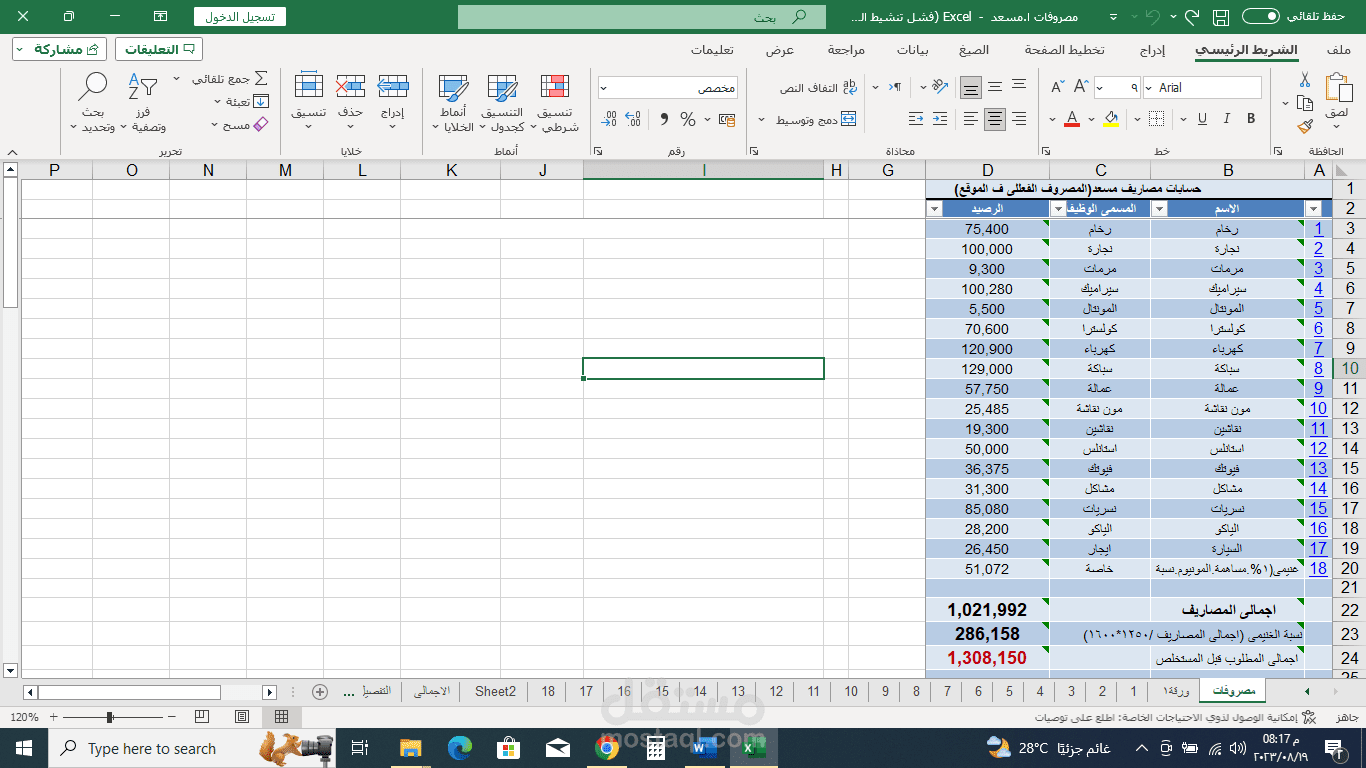This screenshot has width=1366, height=768.
Task: Open the font size 9 dropdown
Action: tap(1101, 88)
